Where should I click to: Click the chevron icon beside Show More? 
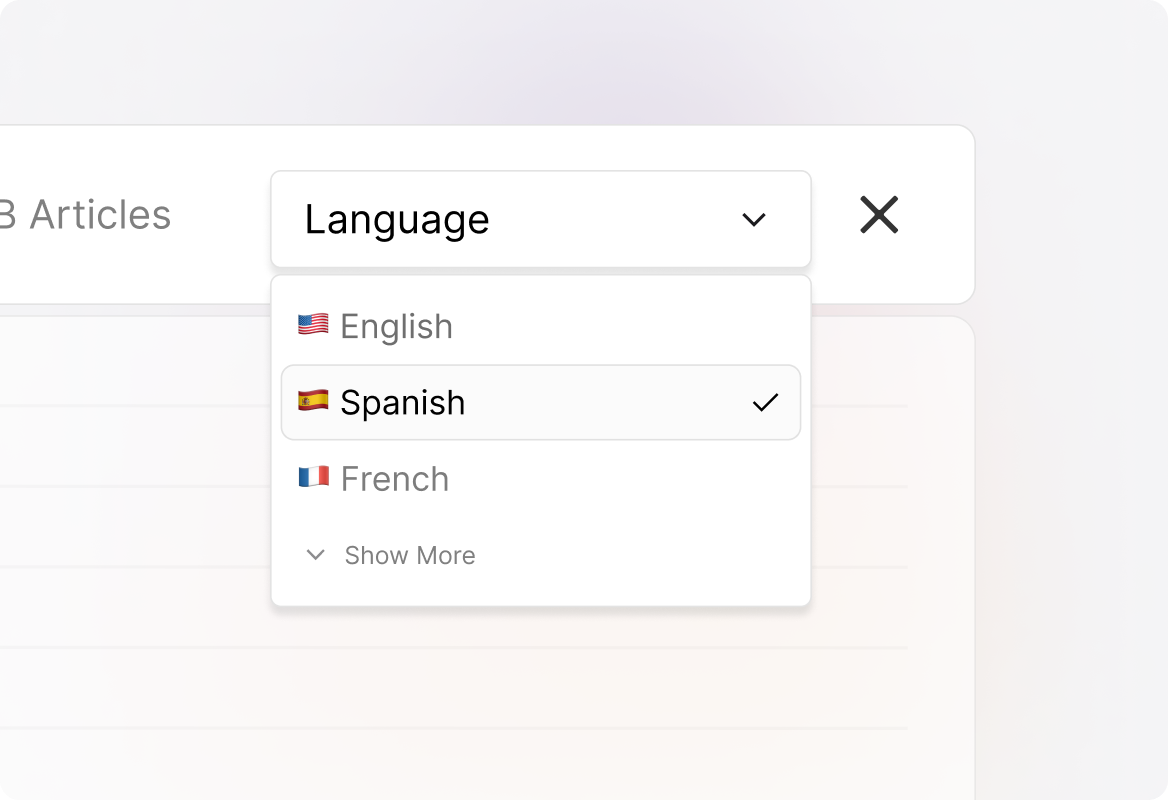[x=316, y=555]
